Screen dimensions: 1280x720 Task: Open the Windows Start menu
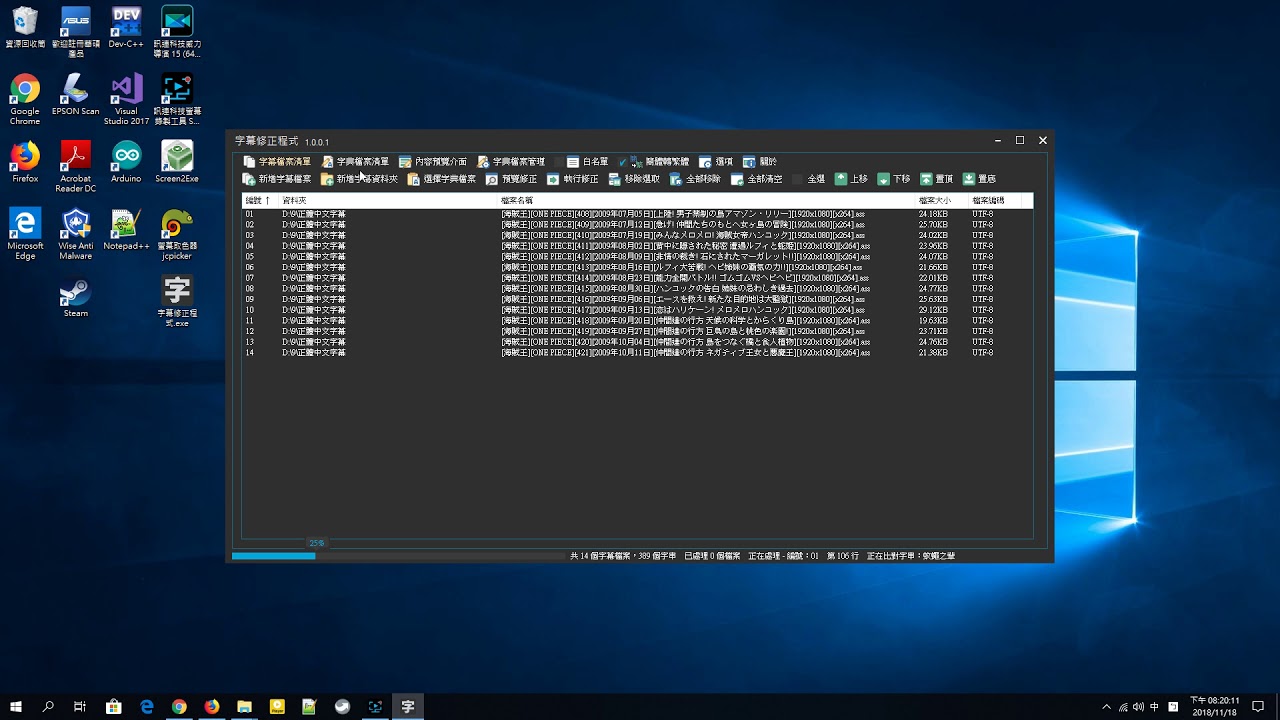click(x=16, y=707)
